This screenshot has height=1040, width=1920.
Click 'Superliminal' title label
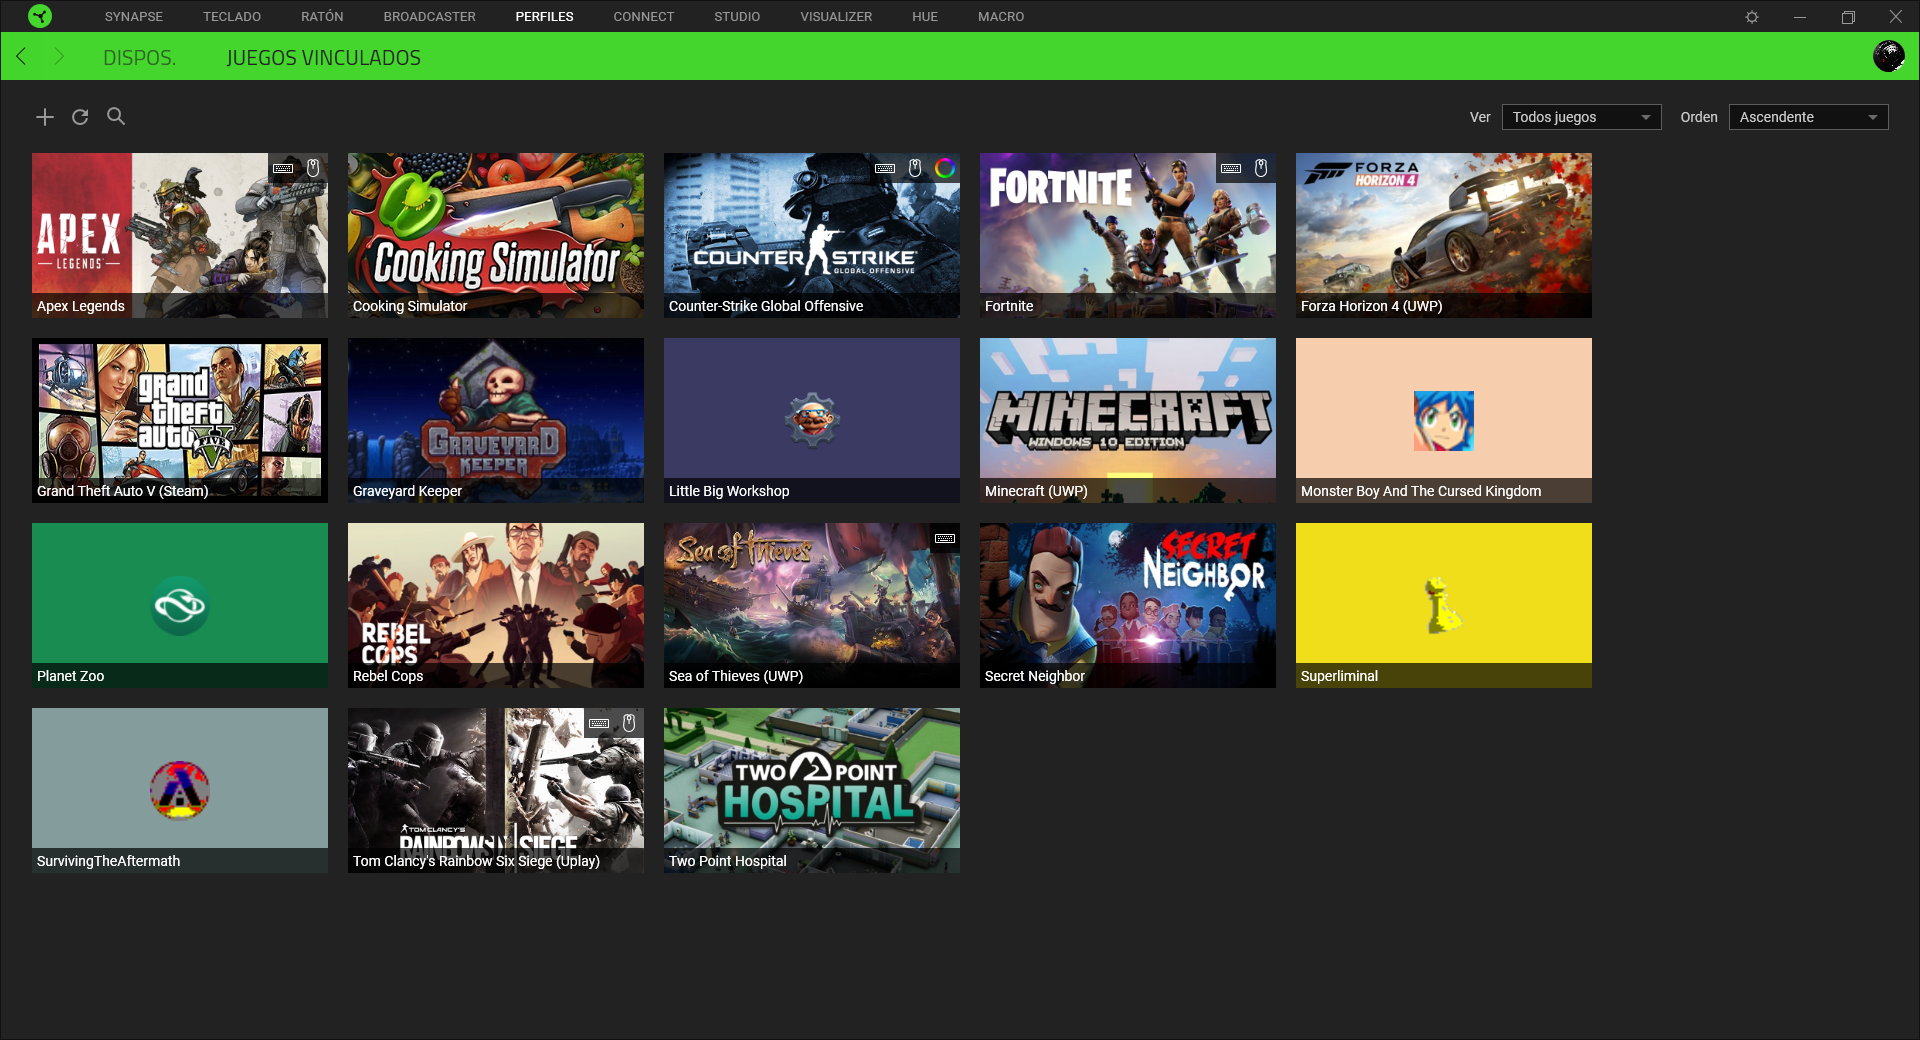(1339, 676)
